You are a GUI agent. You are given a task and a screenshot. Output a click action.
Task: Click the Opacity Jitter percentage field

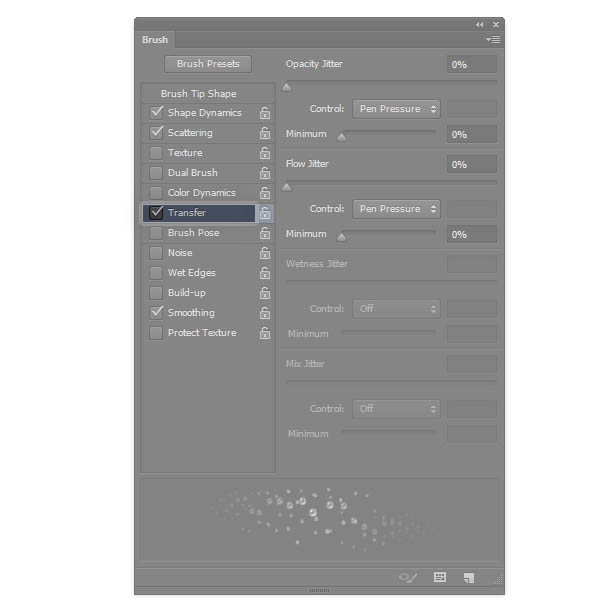(472, 64)
